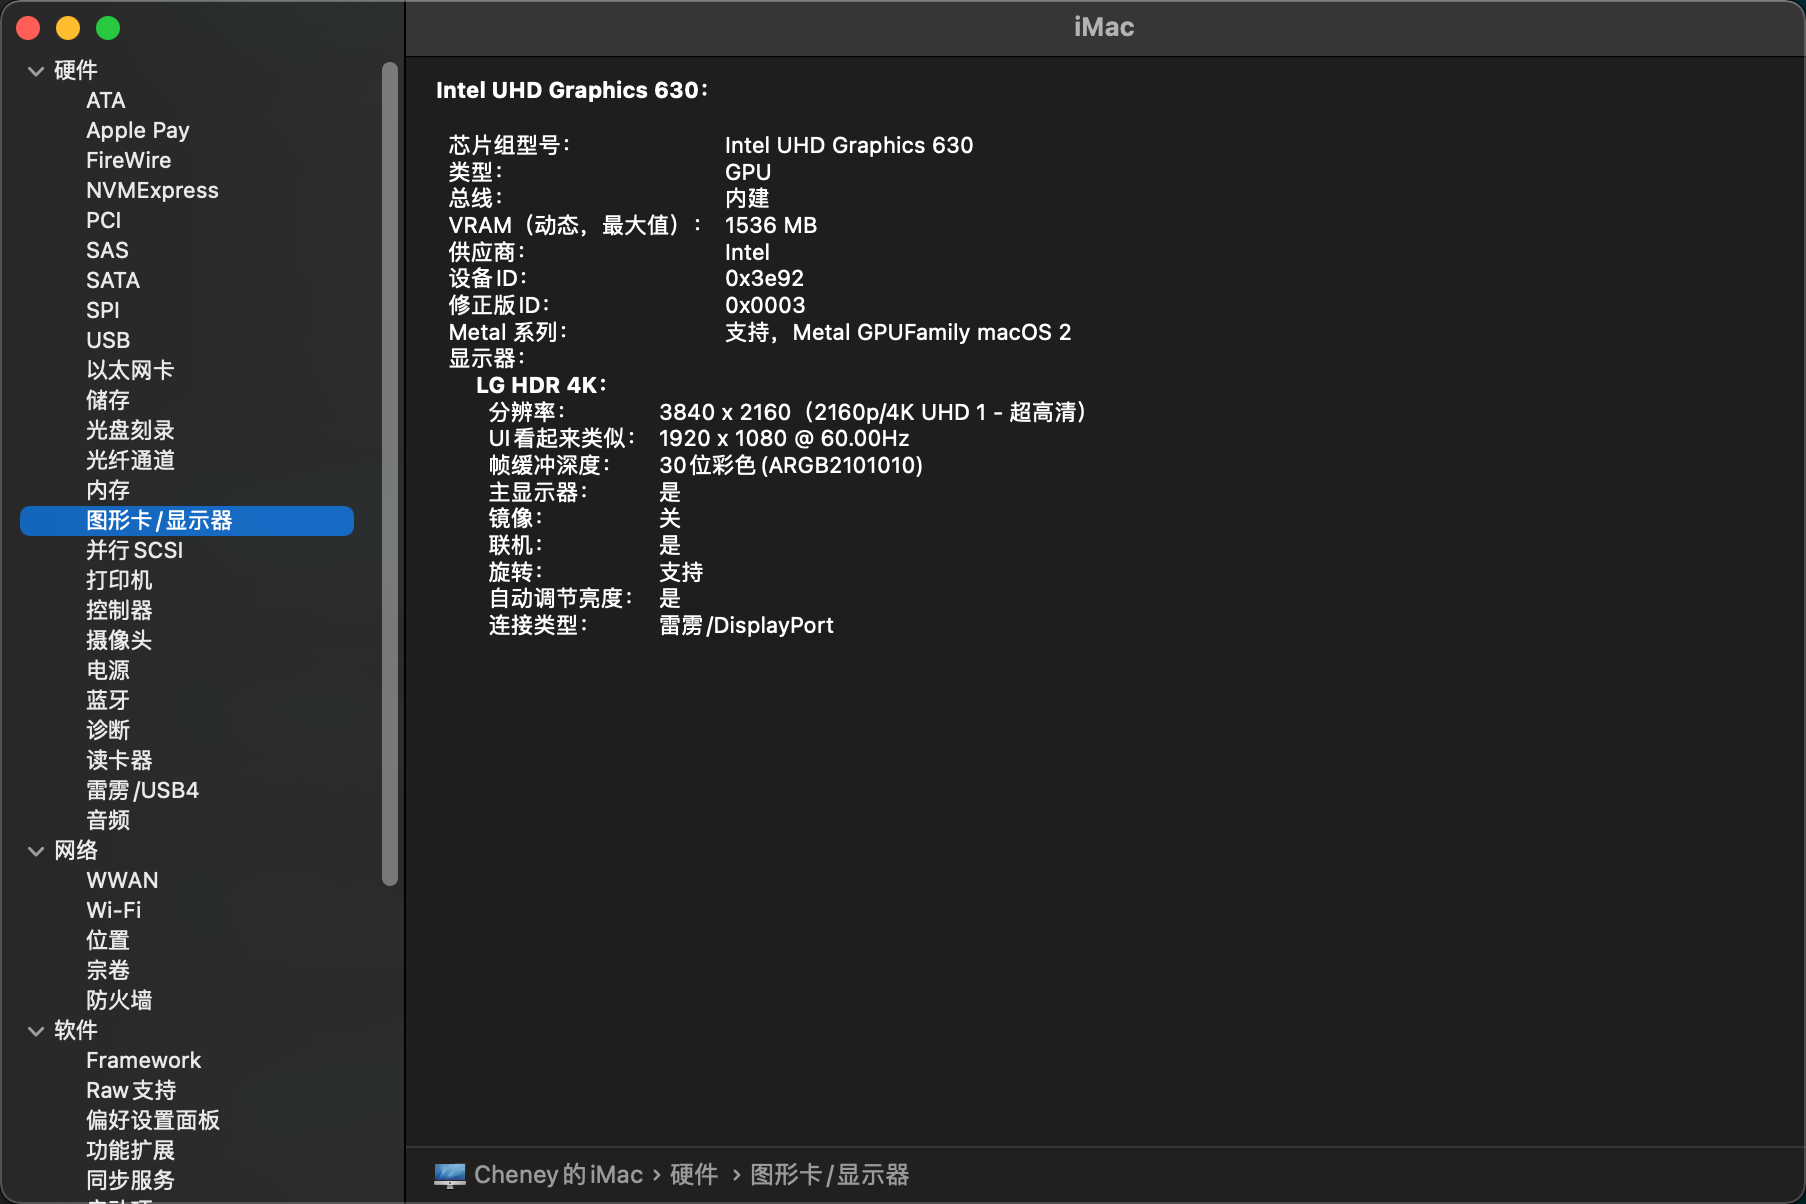1806x1204 pixels.
Task: Click the VRAM value 1536 MB
Action: pyautogui.click(x=771, y=226)
